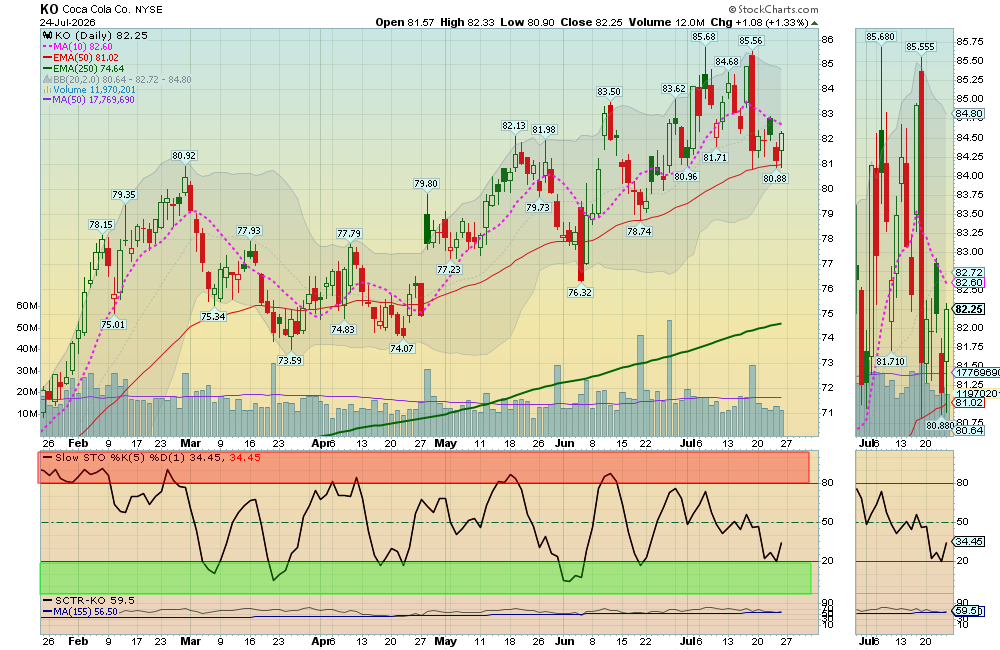Click the '76.32' June low label
This screenshot has height=650, width=1000.
coord(580,293)
